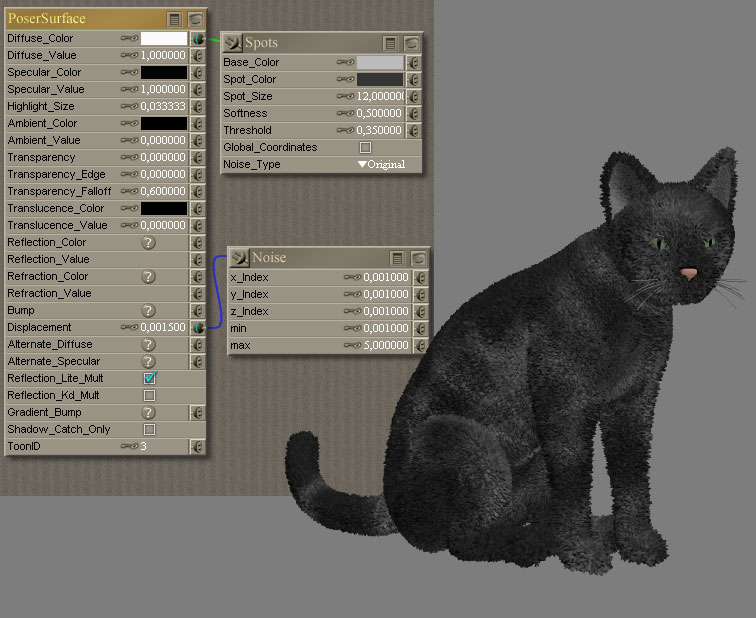
Task: Toggle the Noise node preview eye button
Action: point(418,259)
